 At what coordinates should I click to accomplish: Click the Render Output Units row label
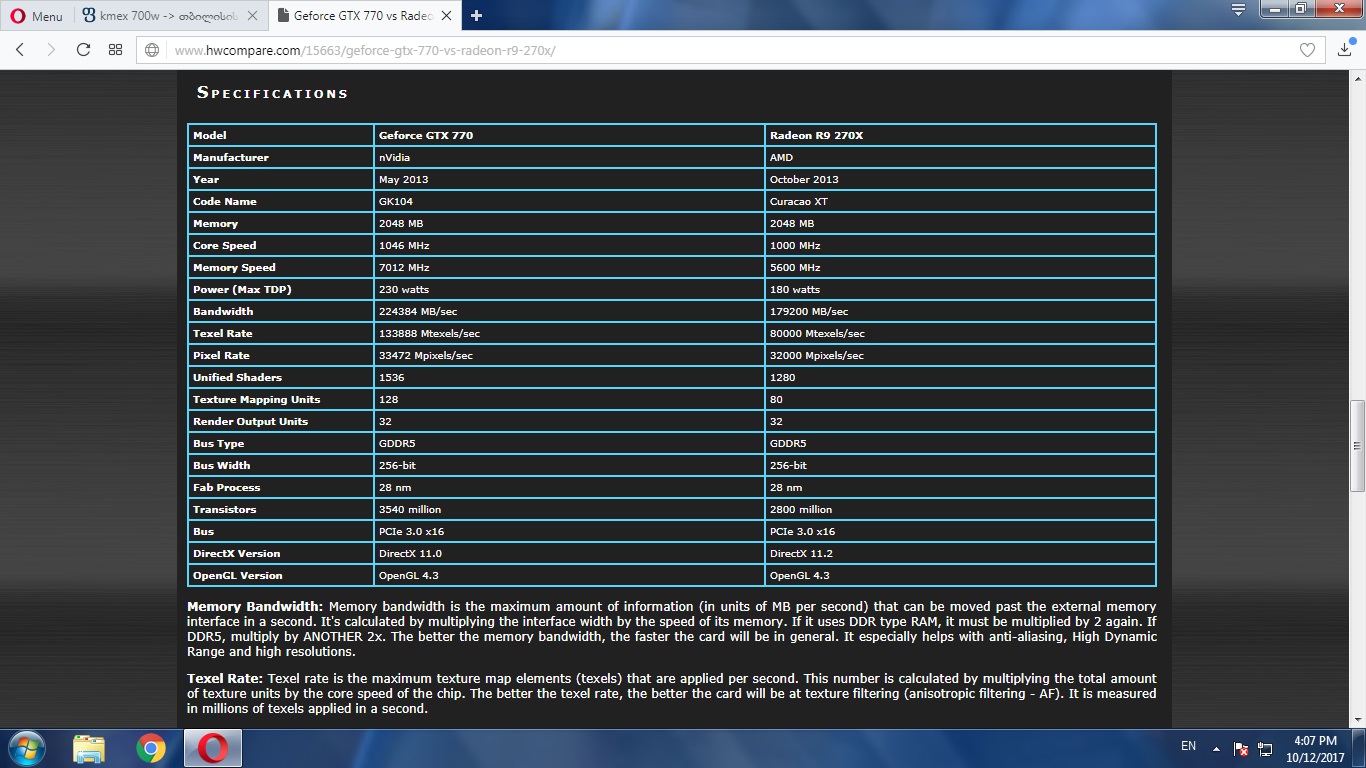coord(251,421)
